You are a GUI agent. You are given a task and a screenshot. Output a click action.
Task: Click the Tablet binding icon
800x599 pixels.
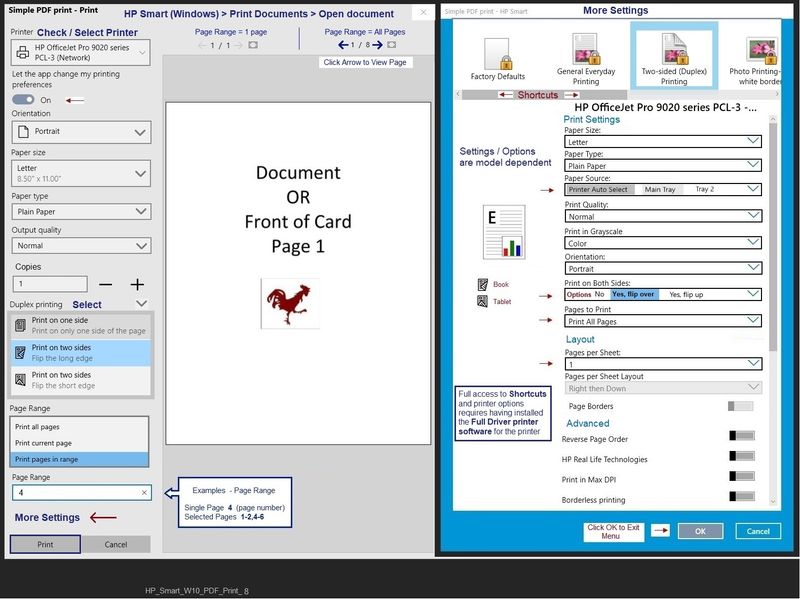(483, 302)
